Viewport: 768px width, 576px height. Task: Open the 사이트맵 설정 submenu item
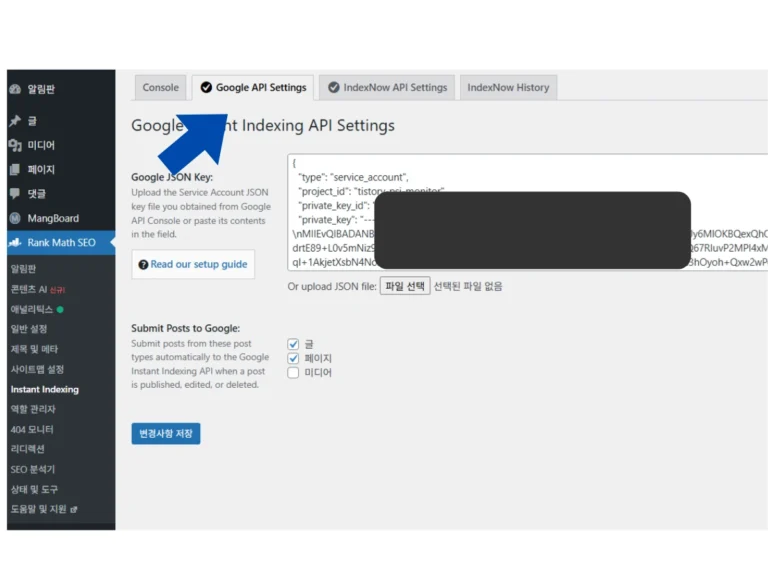(37, 369)
